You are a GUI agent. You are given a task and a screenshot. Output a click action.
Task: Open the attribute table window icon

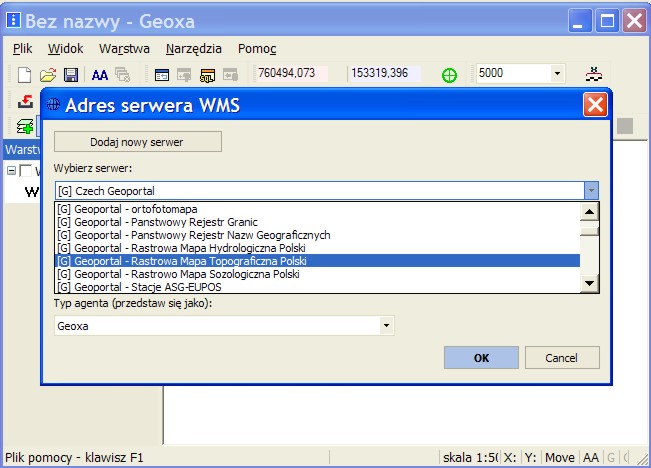click(x=162, y=75)
